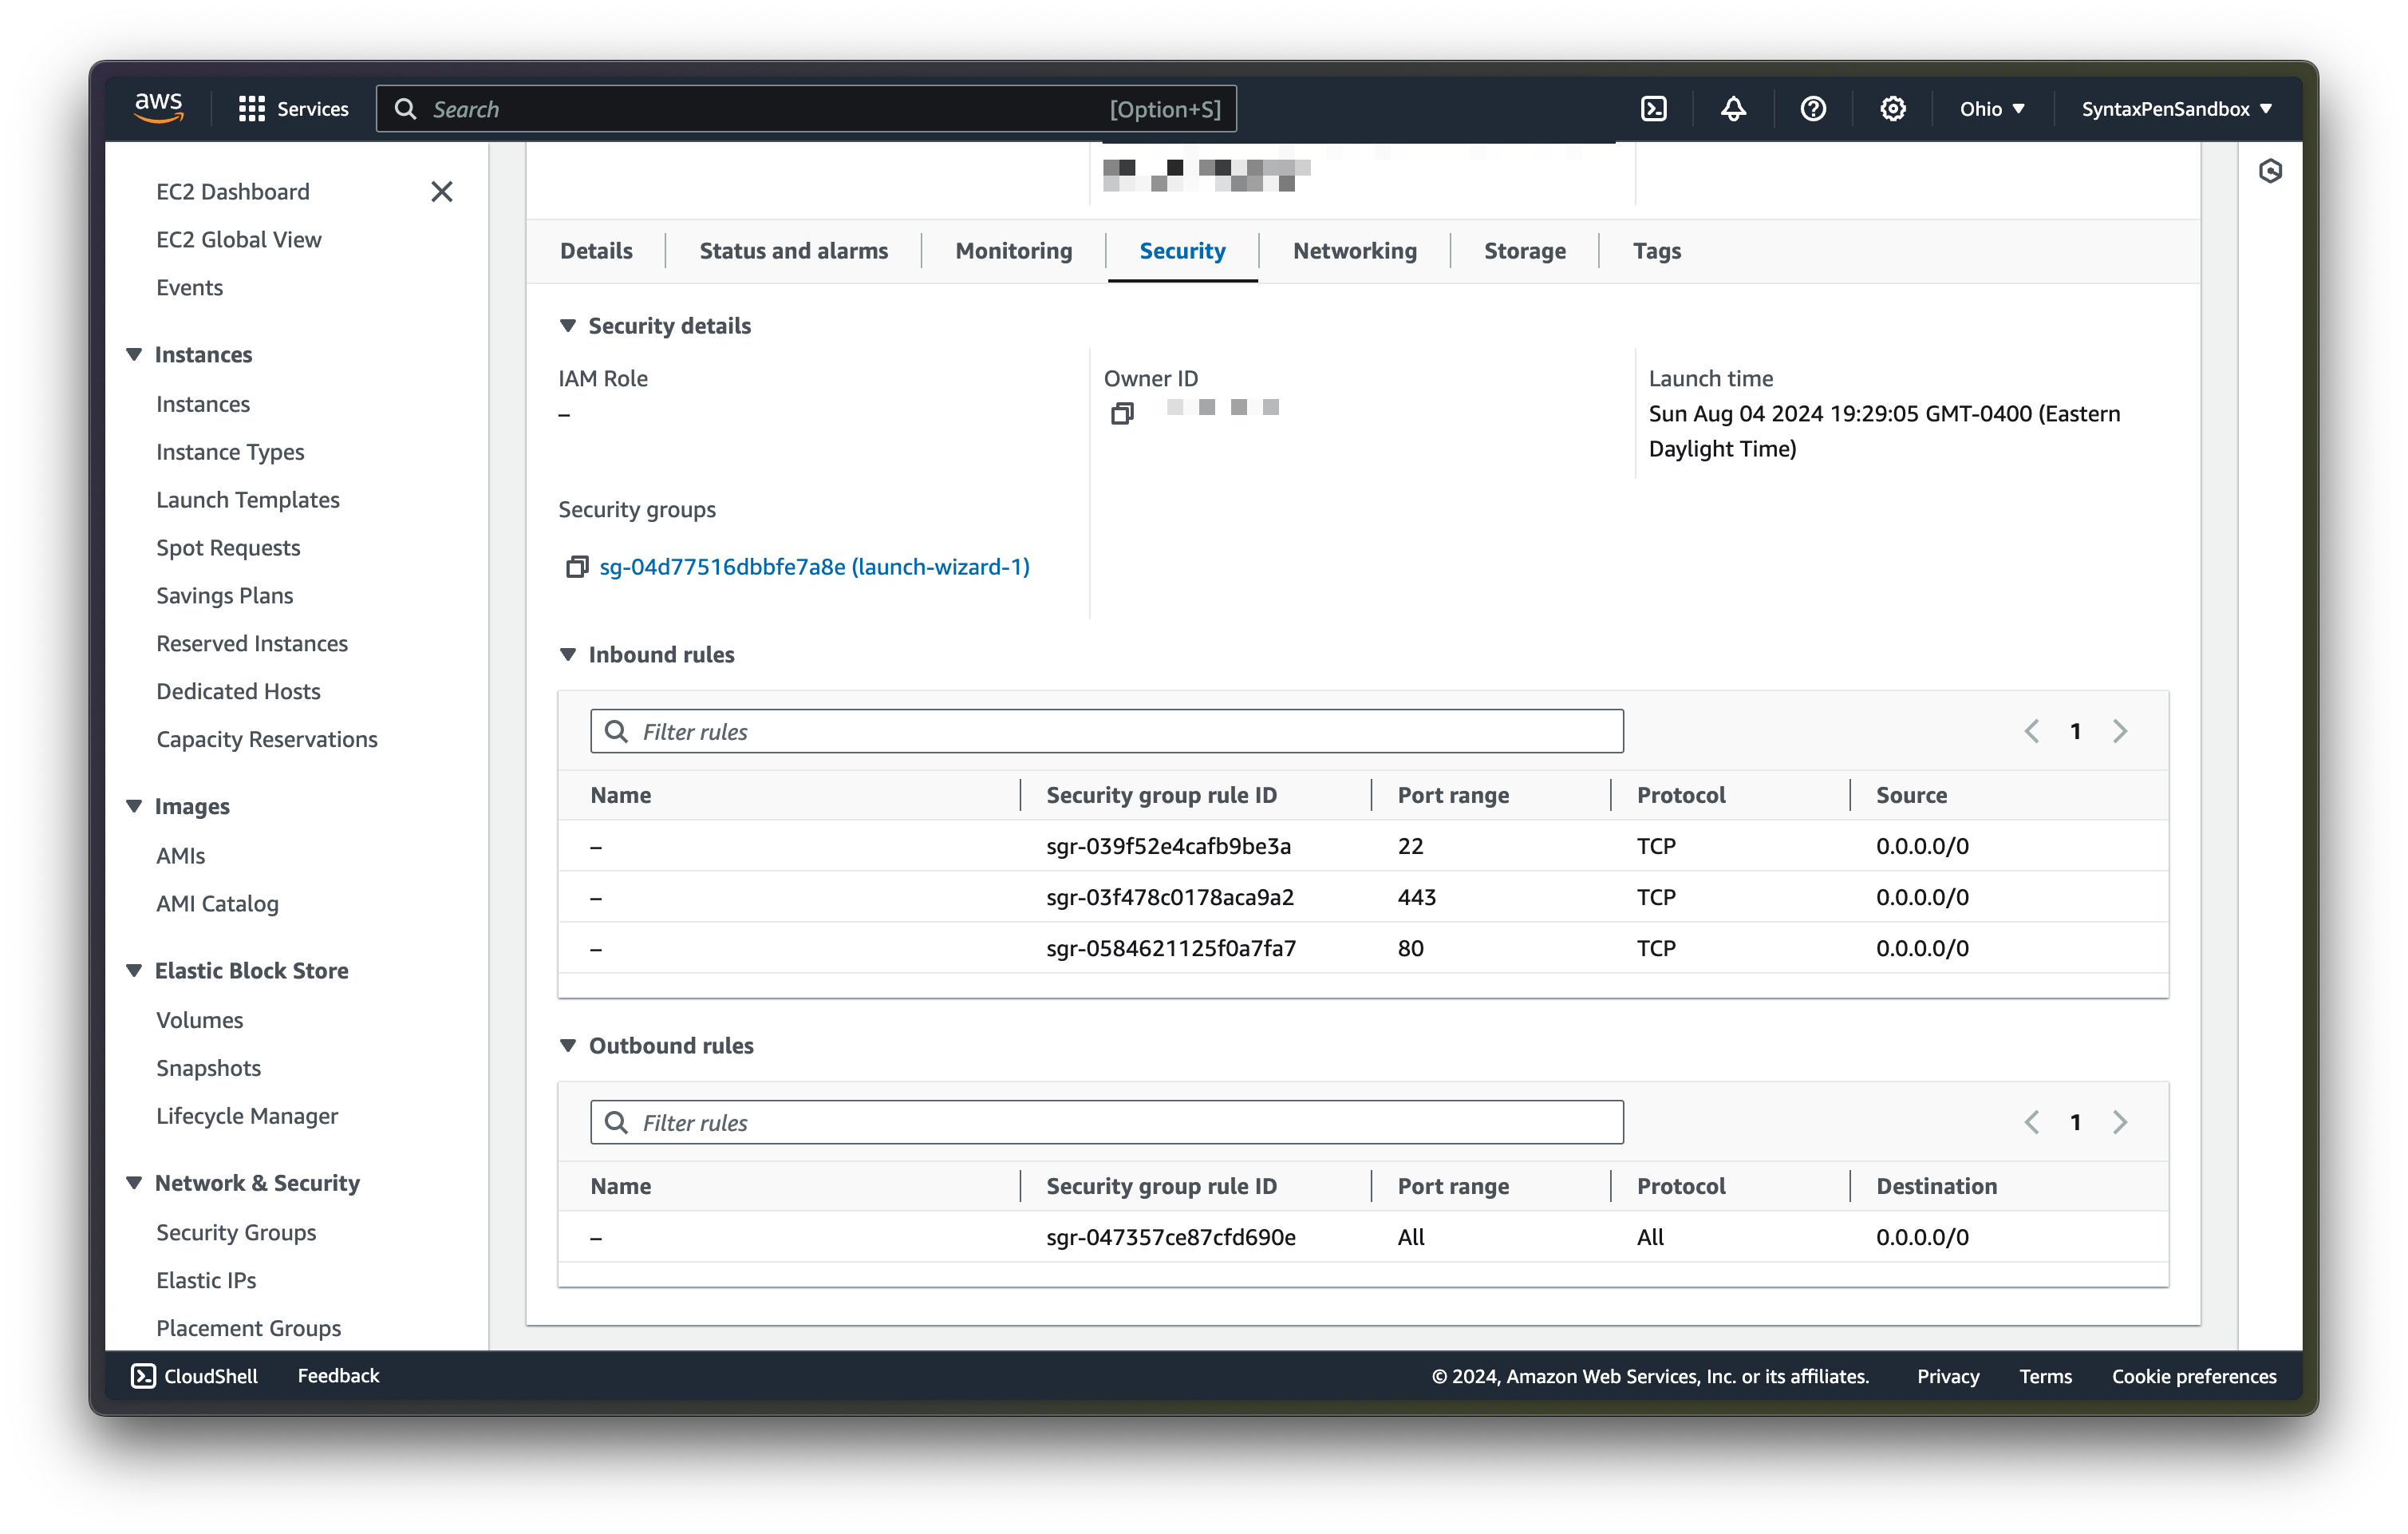
Task: Close the EC2 sidebar with the X
Action: click(442, 191)
